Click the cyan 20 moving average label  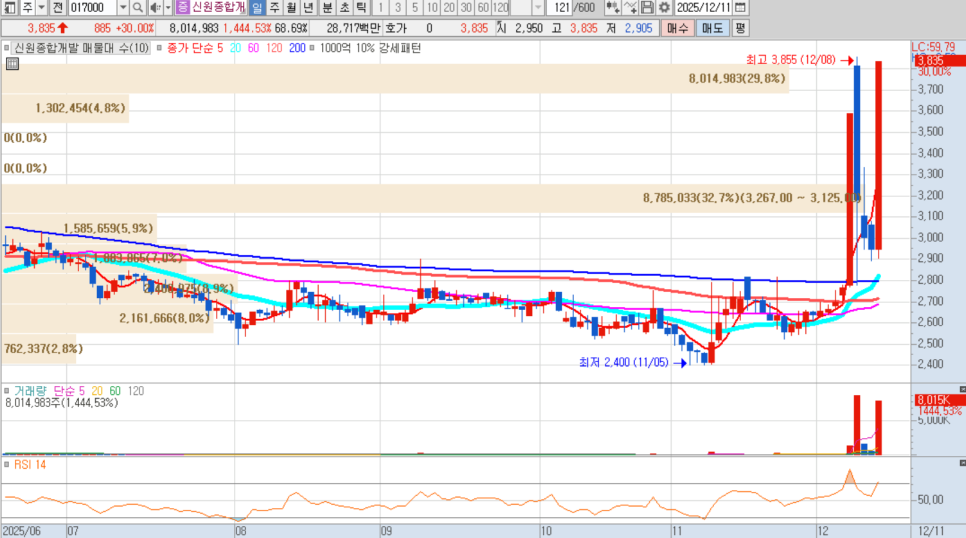235,48
